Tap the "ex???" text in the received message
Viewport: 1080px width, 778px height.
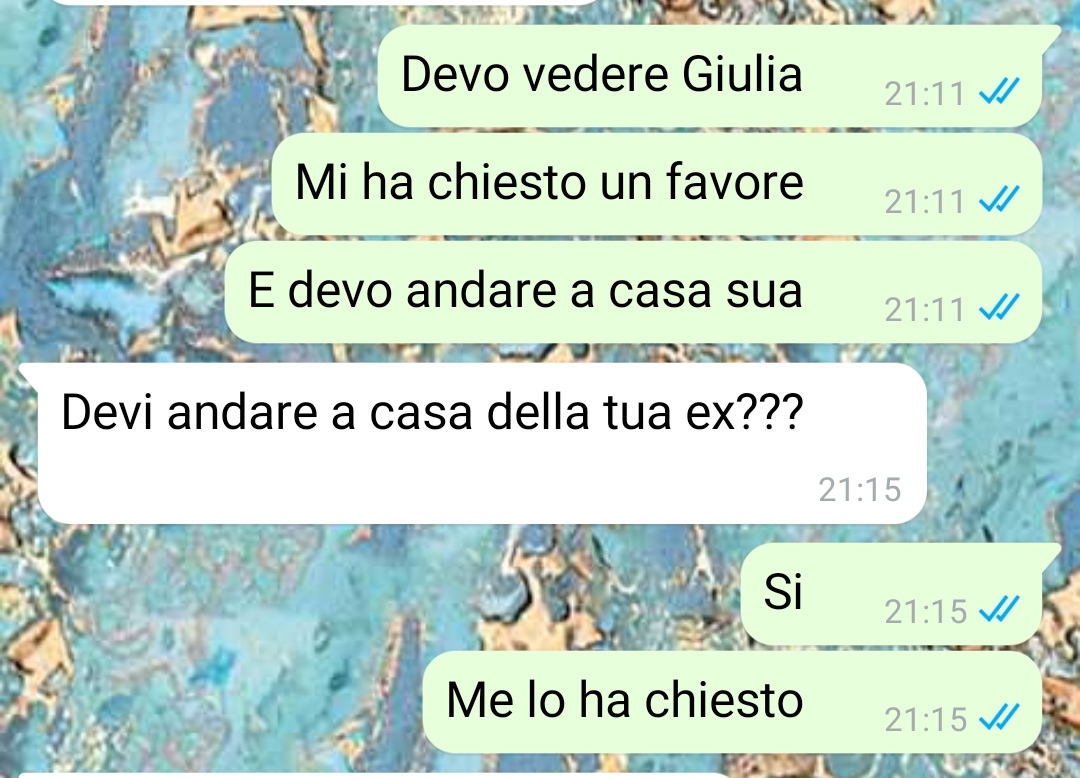tap(745, 414)
